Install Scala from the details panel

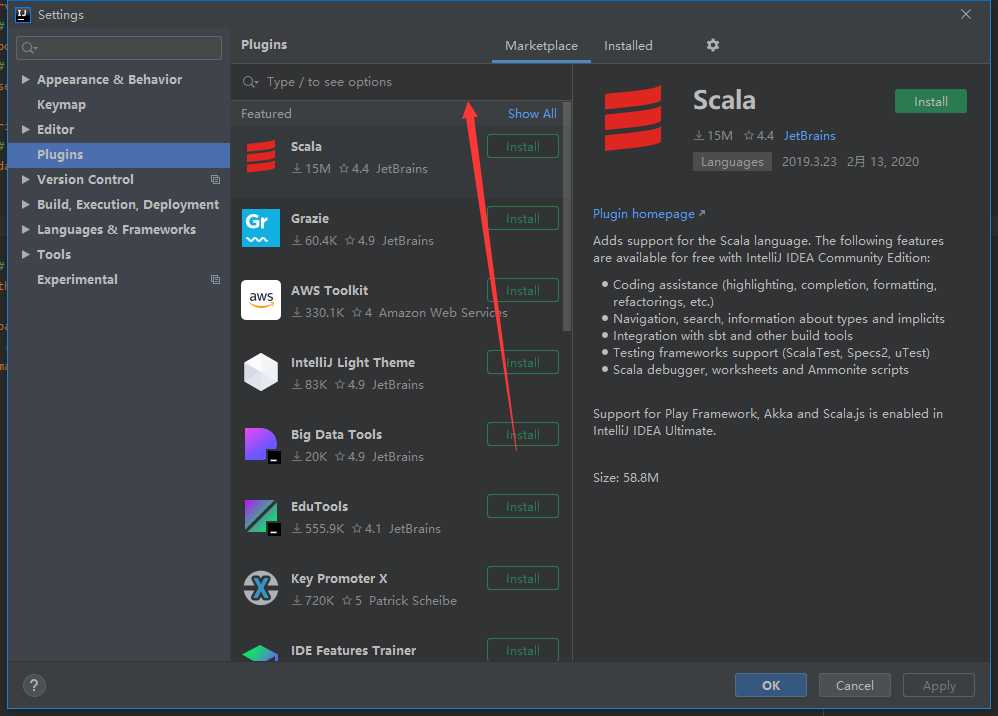(931, 101)
